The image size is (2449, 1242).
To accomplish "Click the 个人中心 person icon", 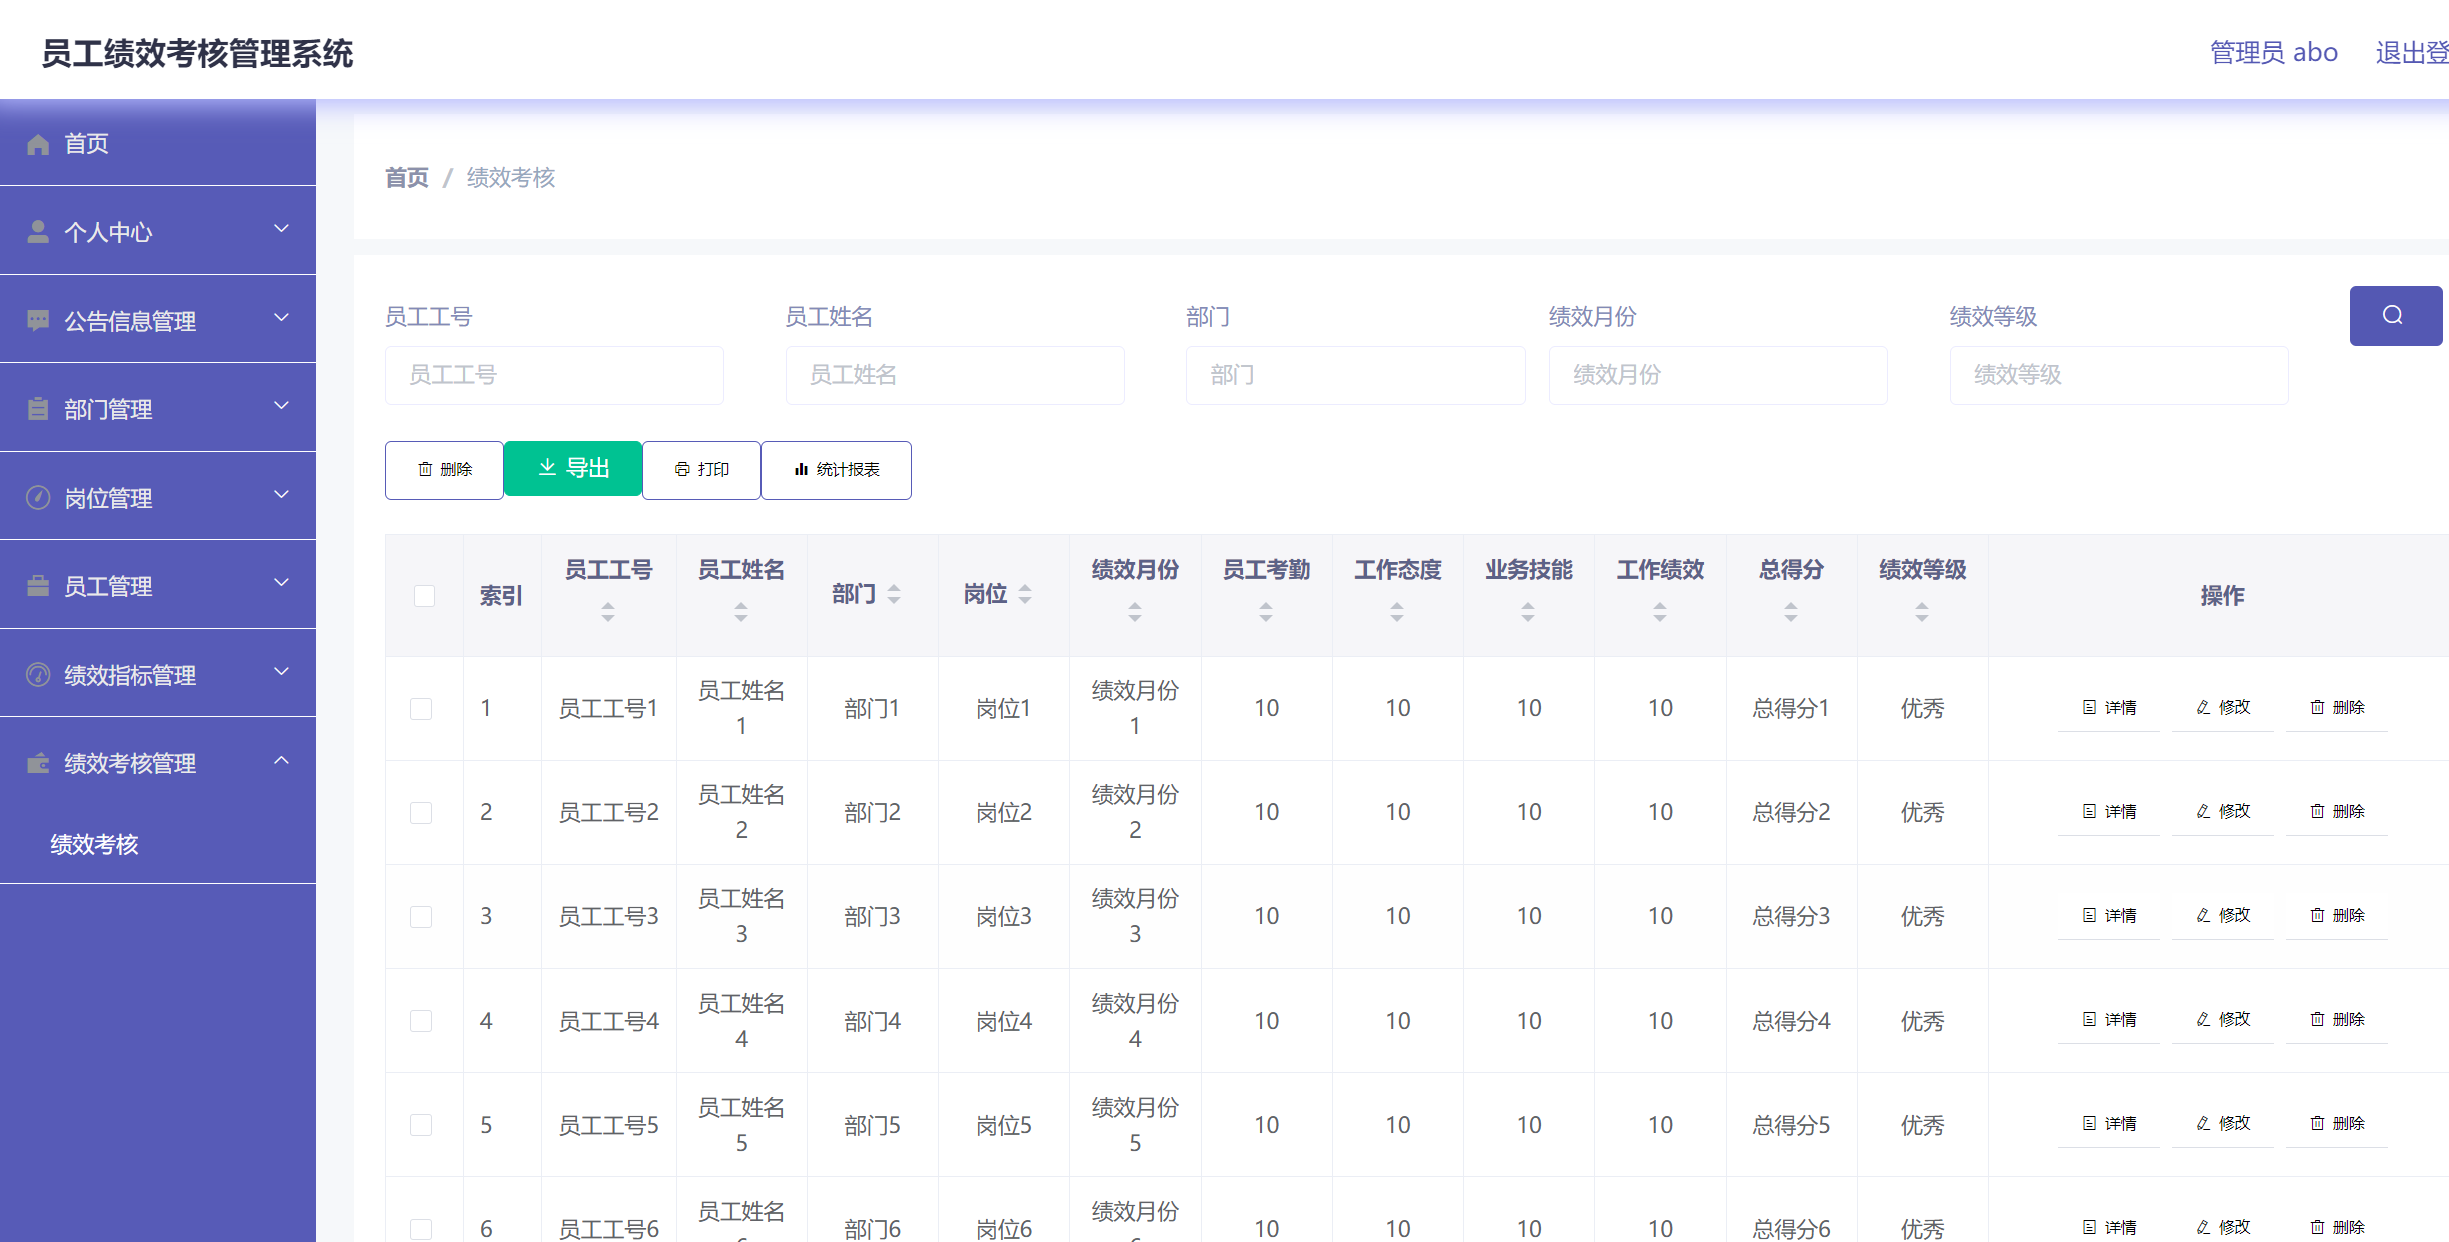I will pos(38,231).
